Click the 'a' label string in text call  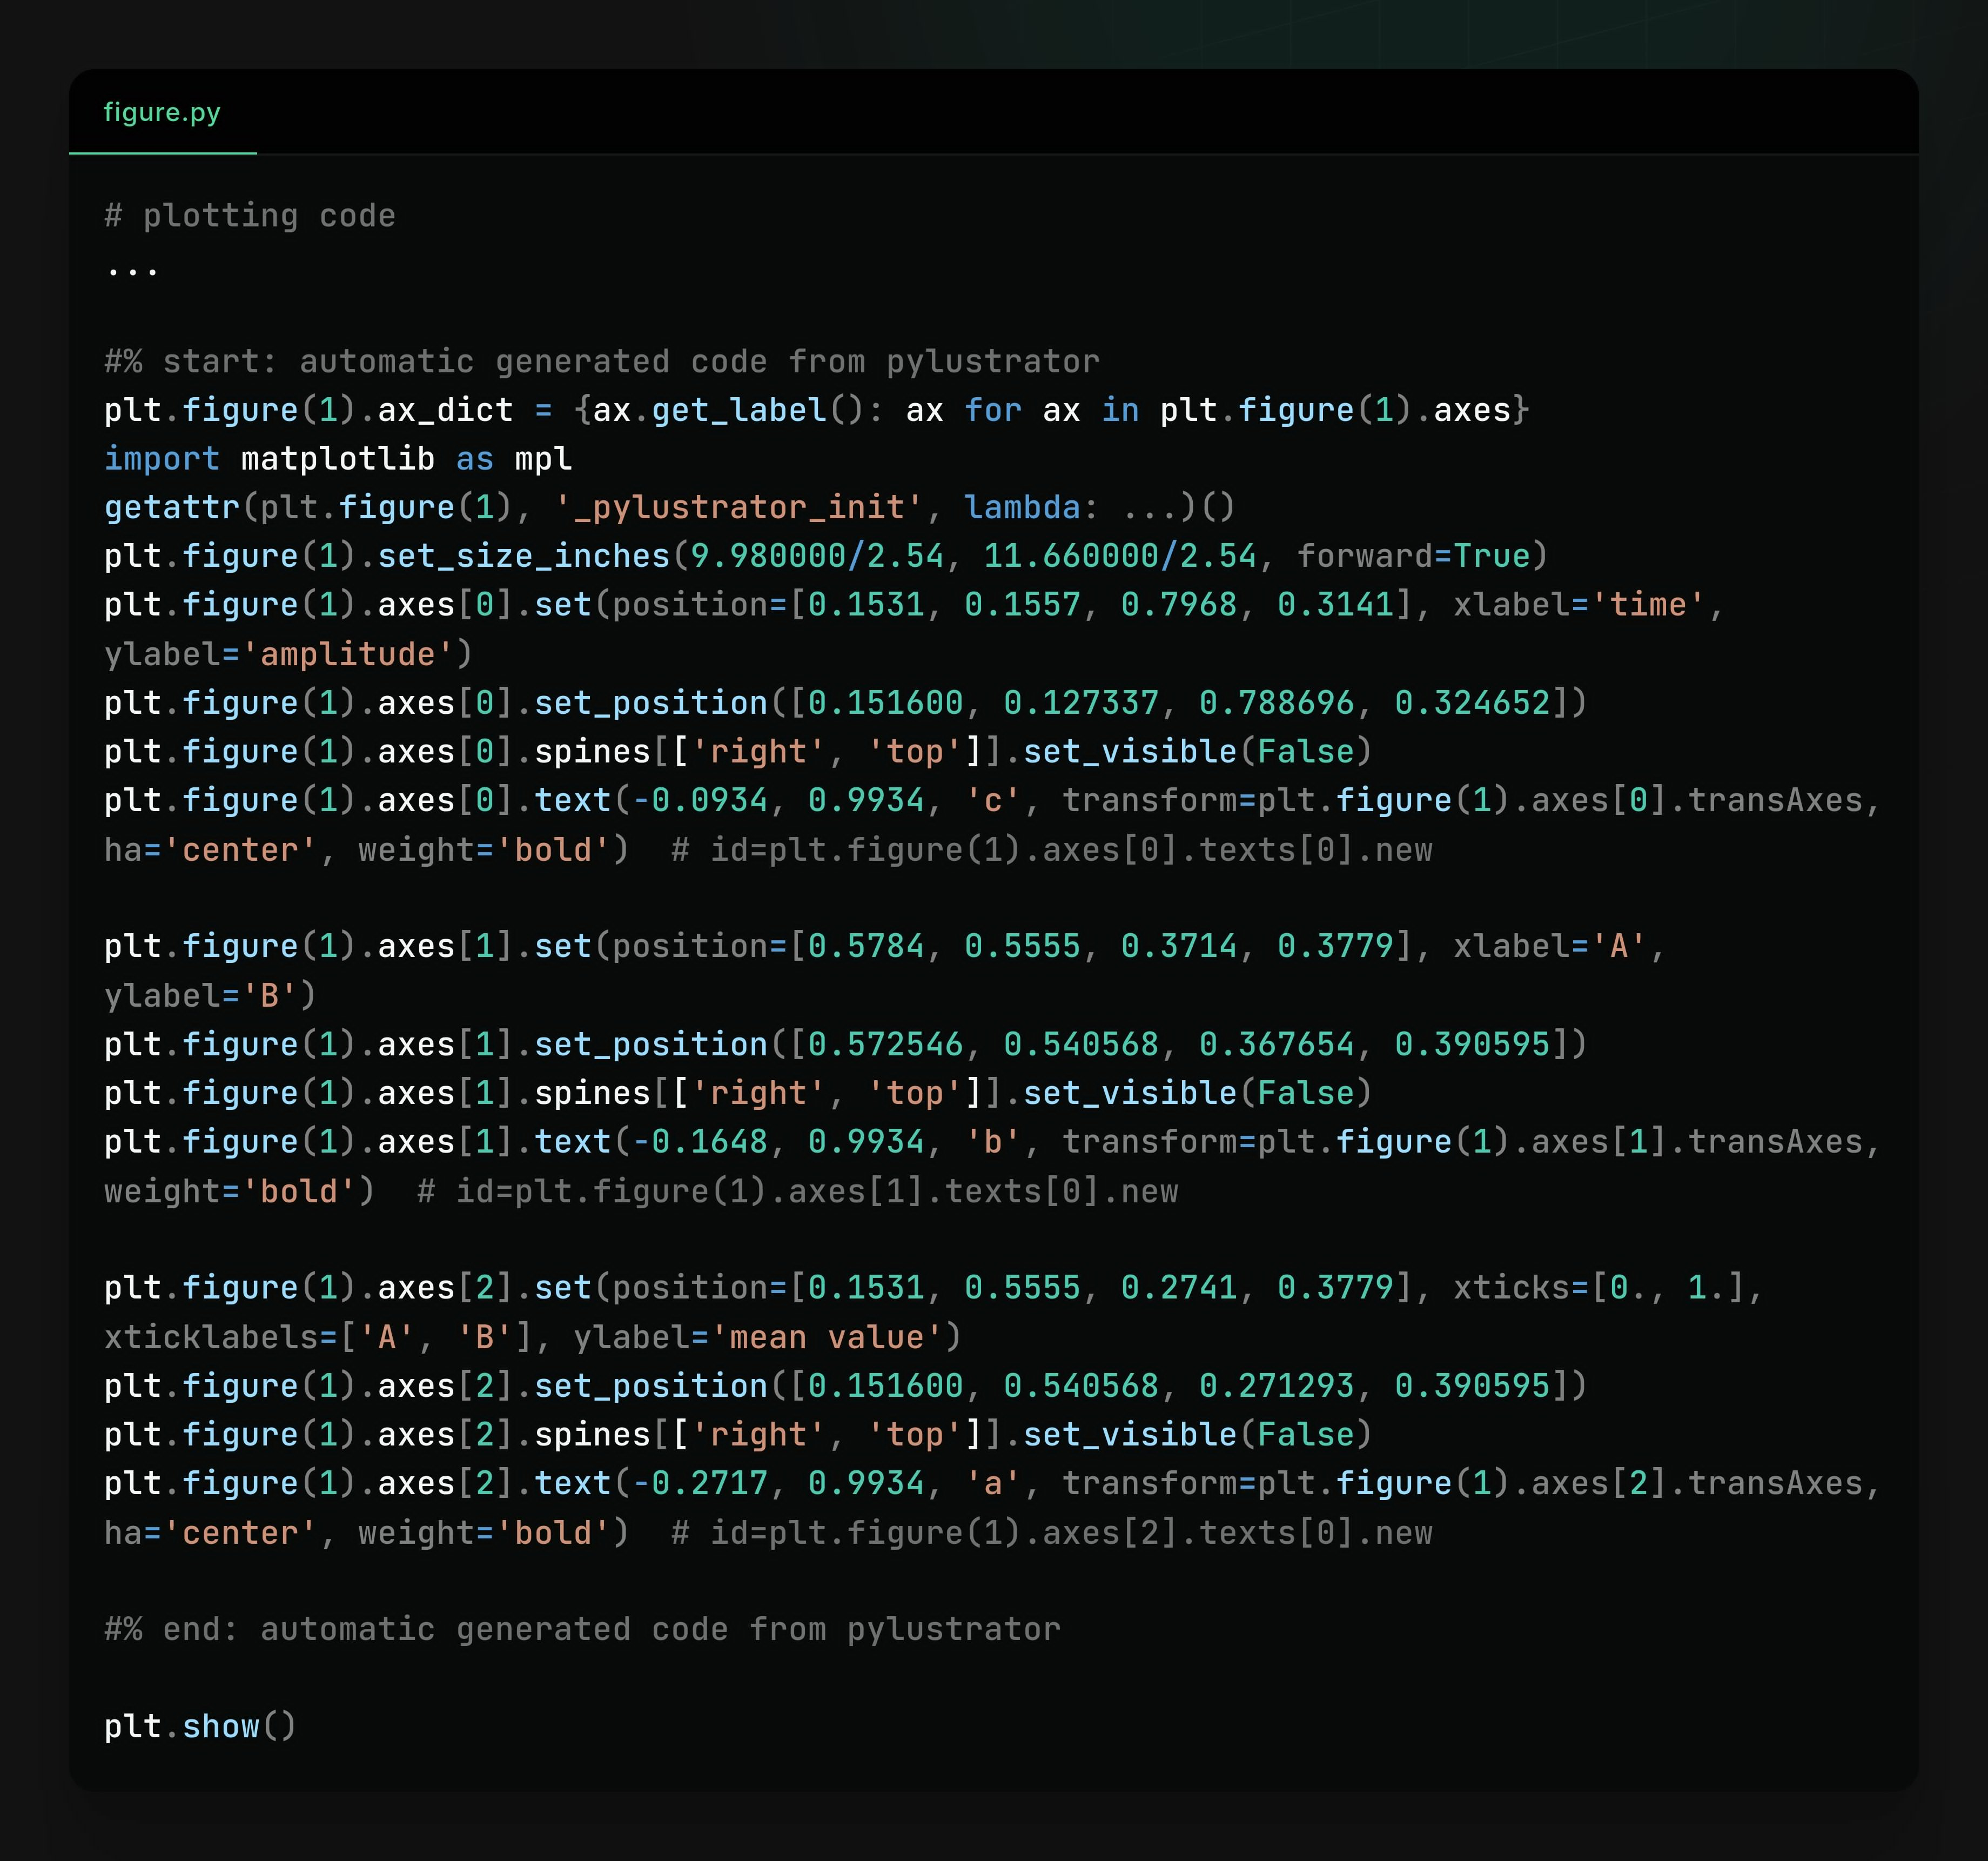[993, 1483]
